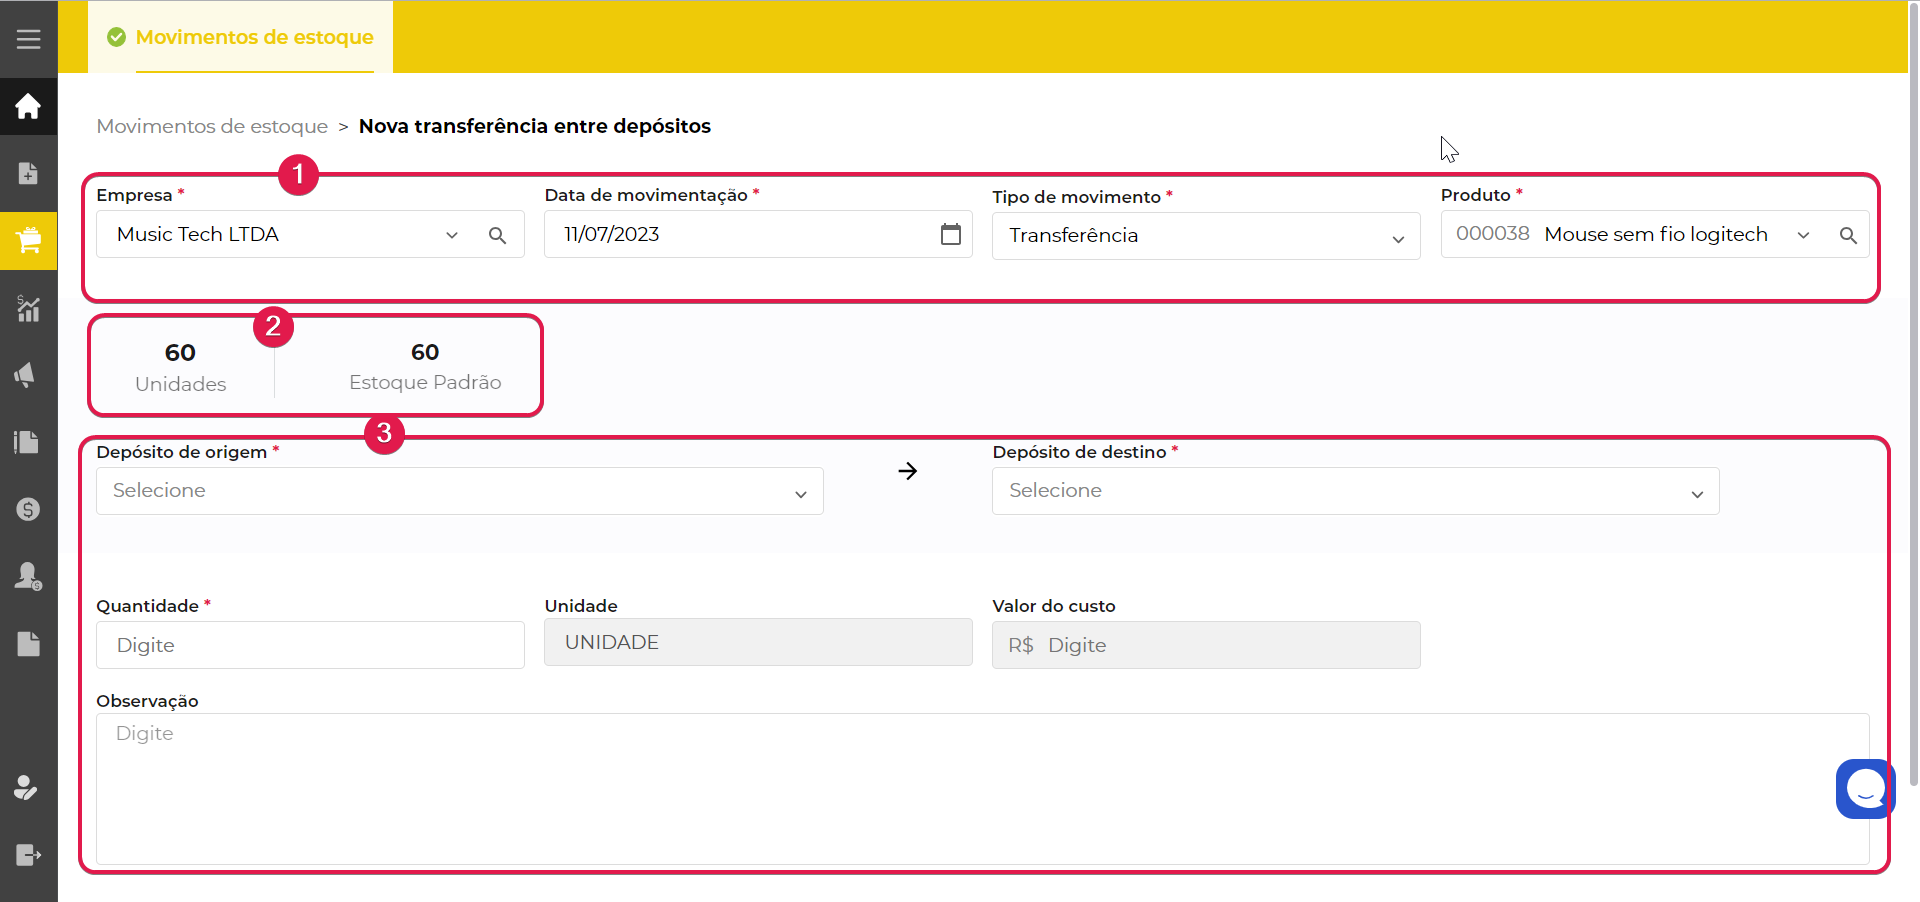Click the Observação text area
1920x902 pixels.
pos(980,788)
